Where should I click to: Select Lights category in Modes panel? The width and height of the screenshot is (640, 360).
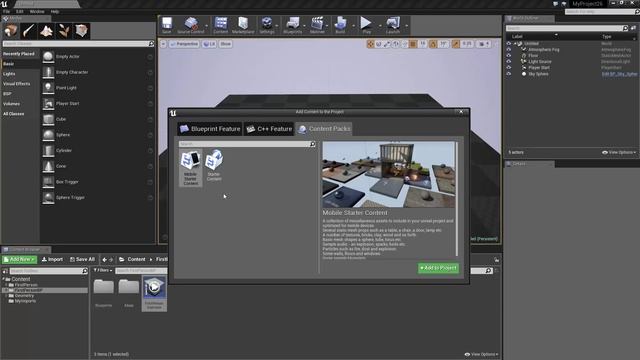click(9, 74)
